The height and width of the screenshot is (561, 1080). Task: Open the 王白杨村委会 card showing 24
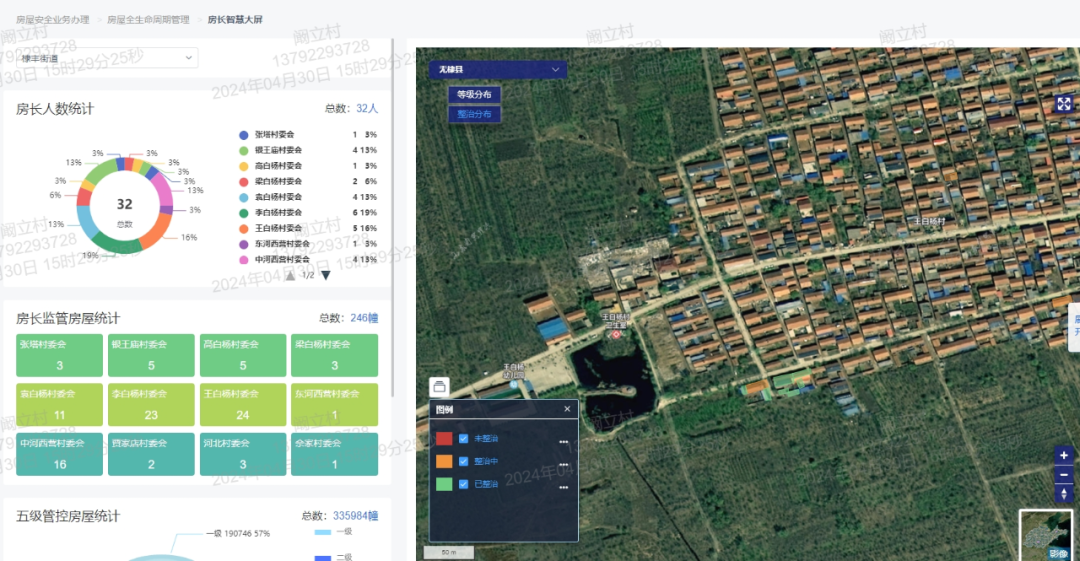pos(242,405)
